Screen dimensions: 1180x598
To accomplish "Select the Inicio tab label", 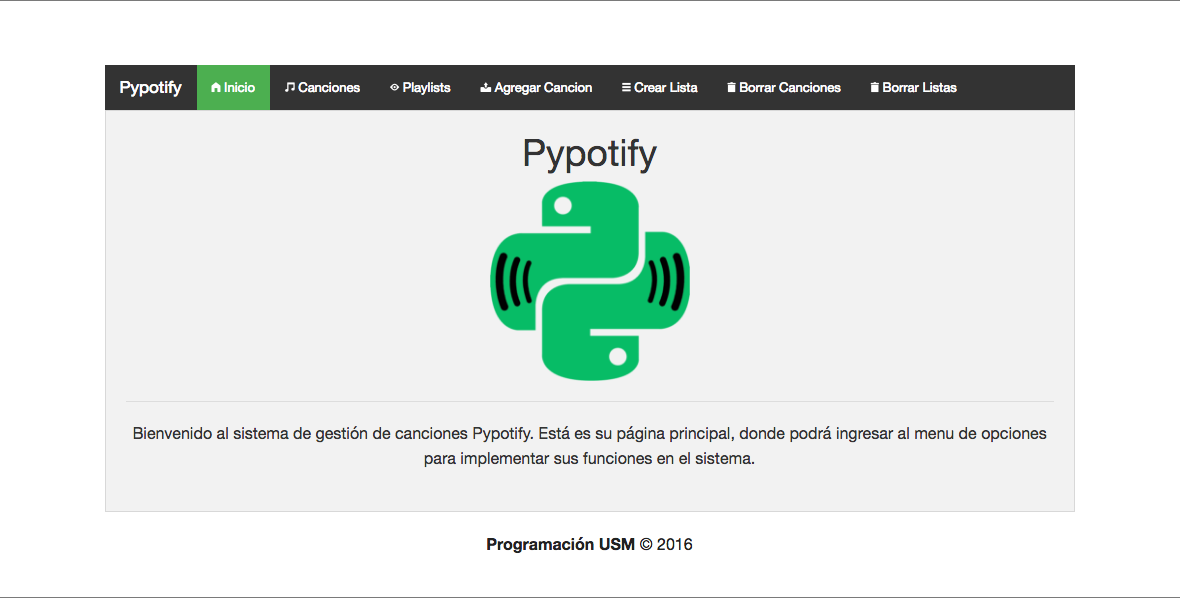I will point(240,88).
